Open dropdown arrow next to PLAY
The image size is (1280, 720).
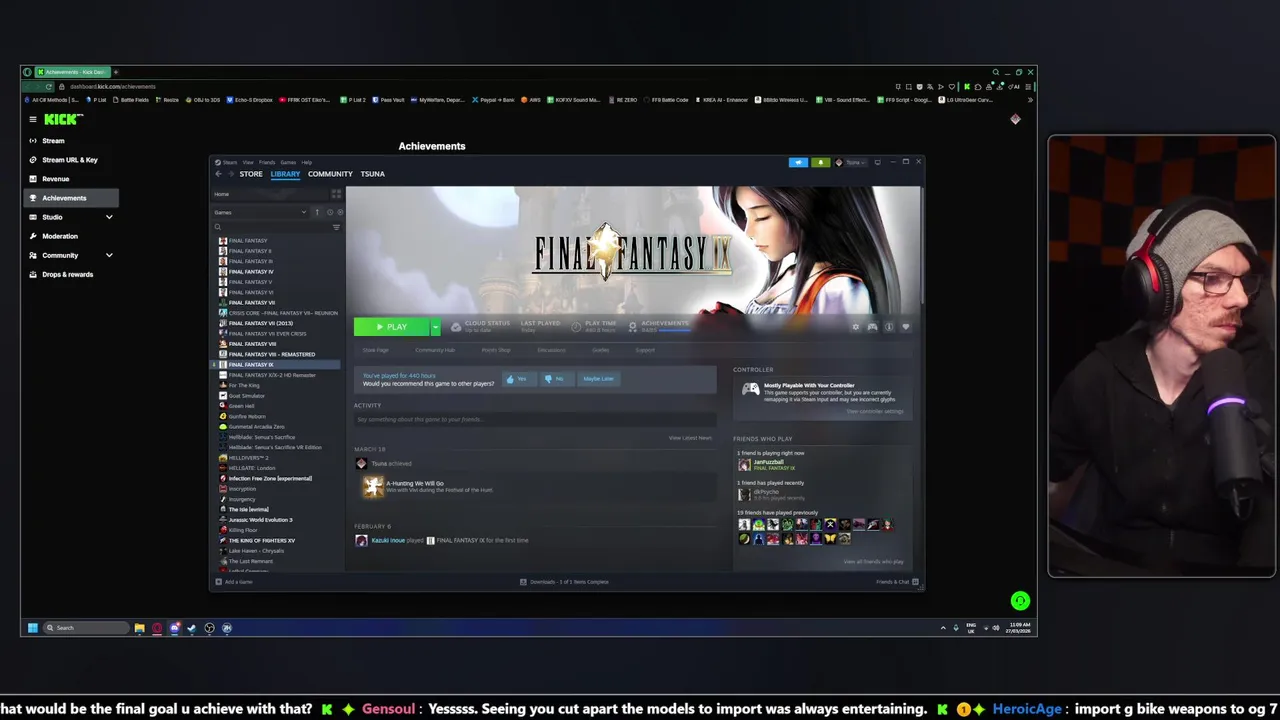coord(435,327)
